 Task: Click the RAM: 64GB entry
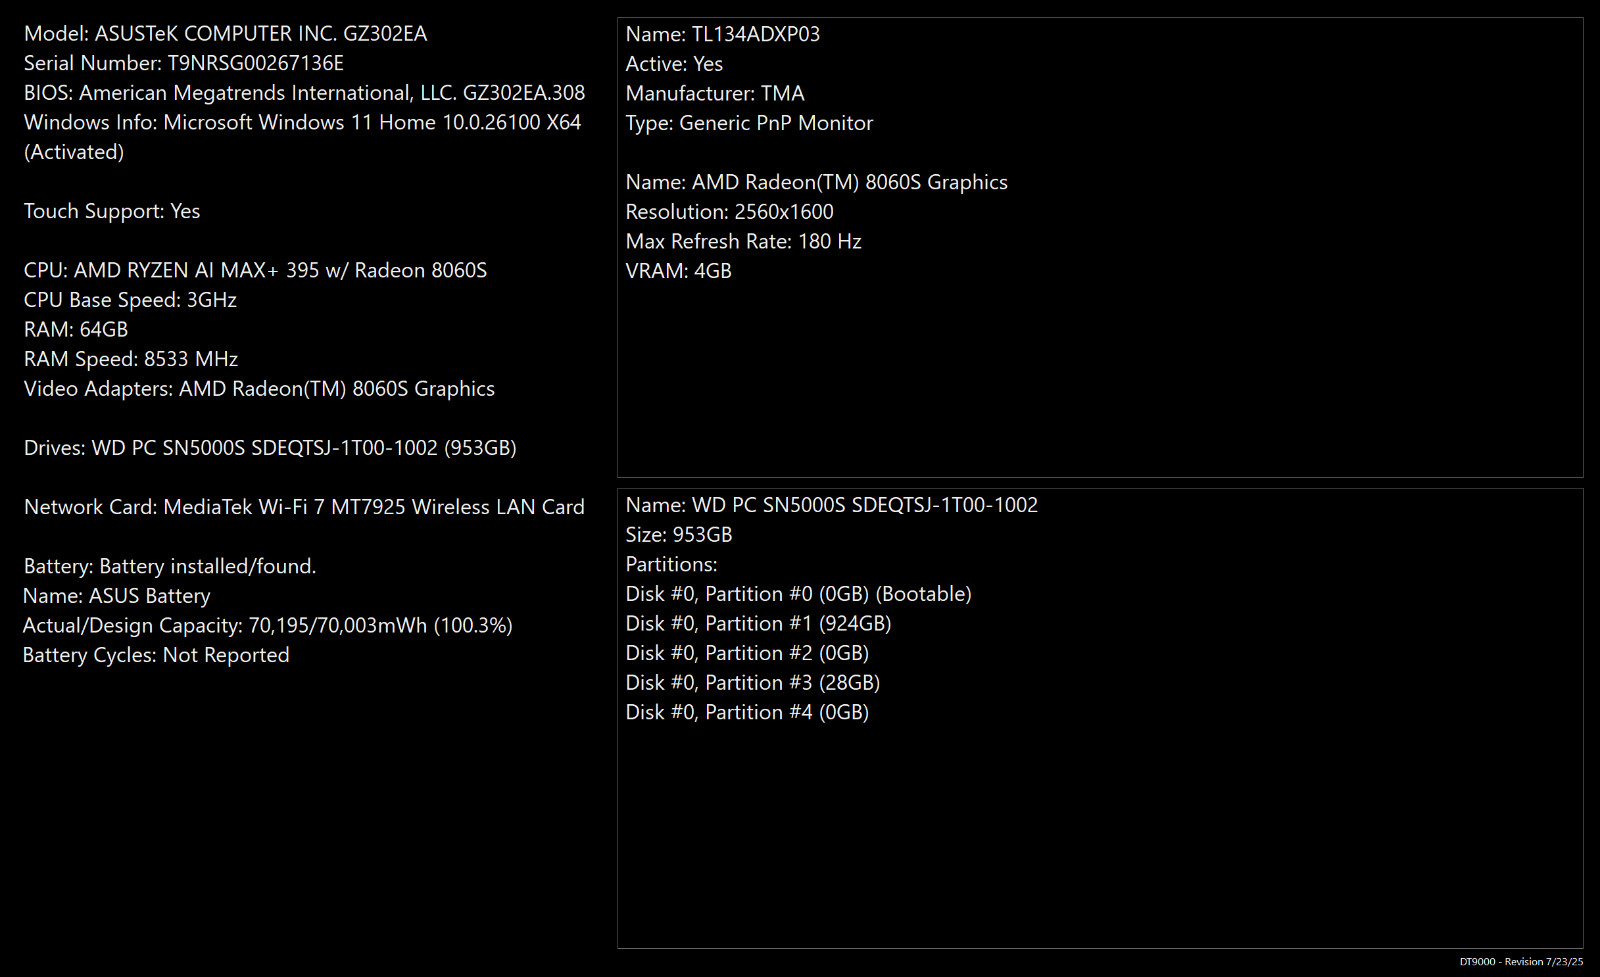pyautogui.click(x=76, y=329)
